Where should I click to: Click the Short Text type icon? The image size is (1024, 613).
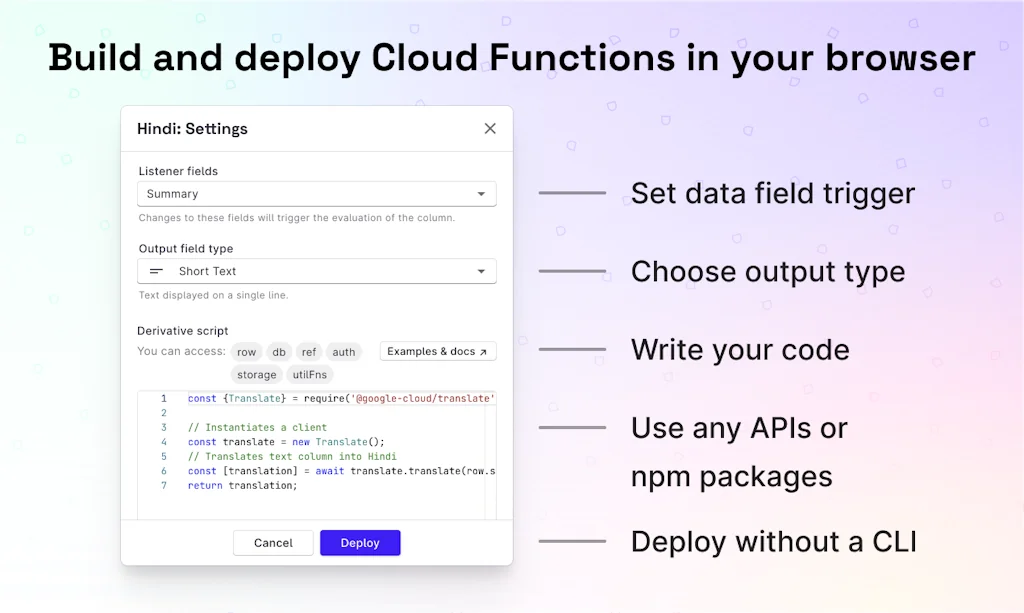(156, 271)
